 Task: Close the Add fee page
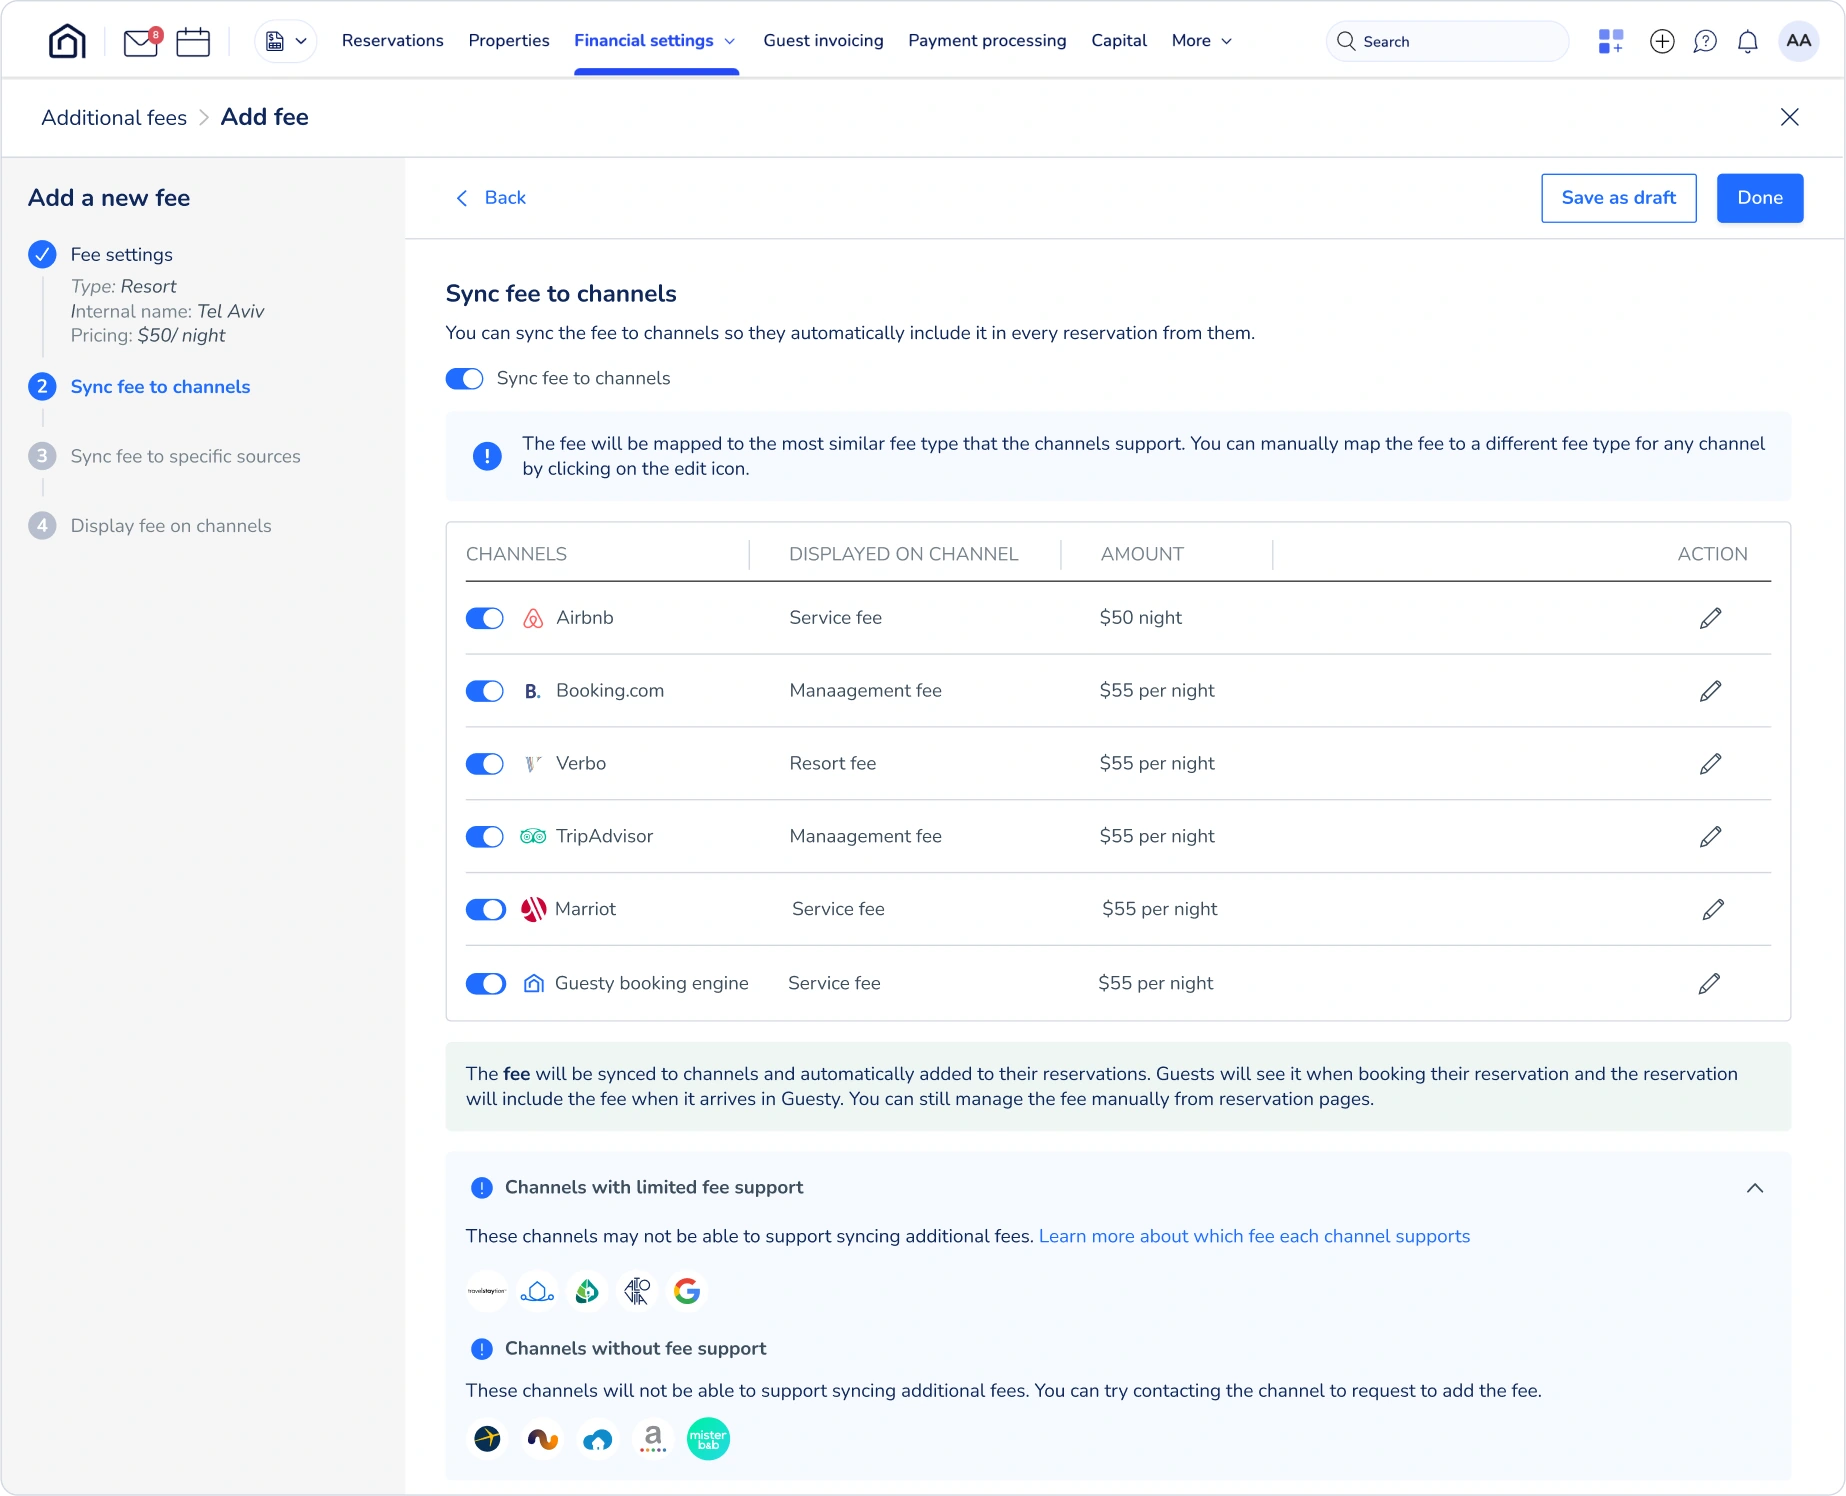[x=1789, y=117]
